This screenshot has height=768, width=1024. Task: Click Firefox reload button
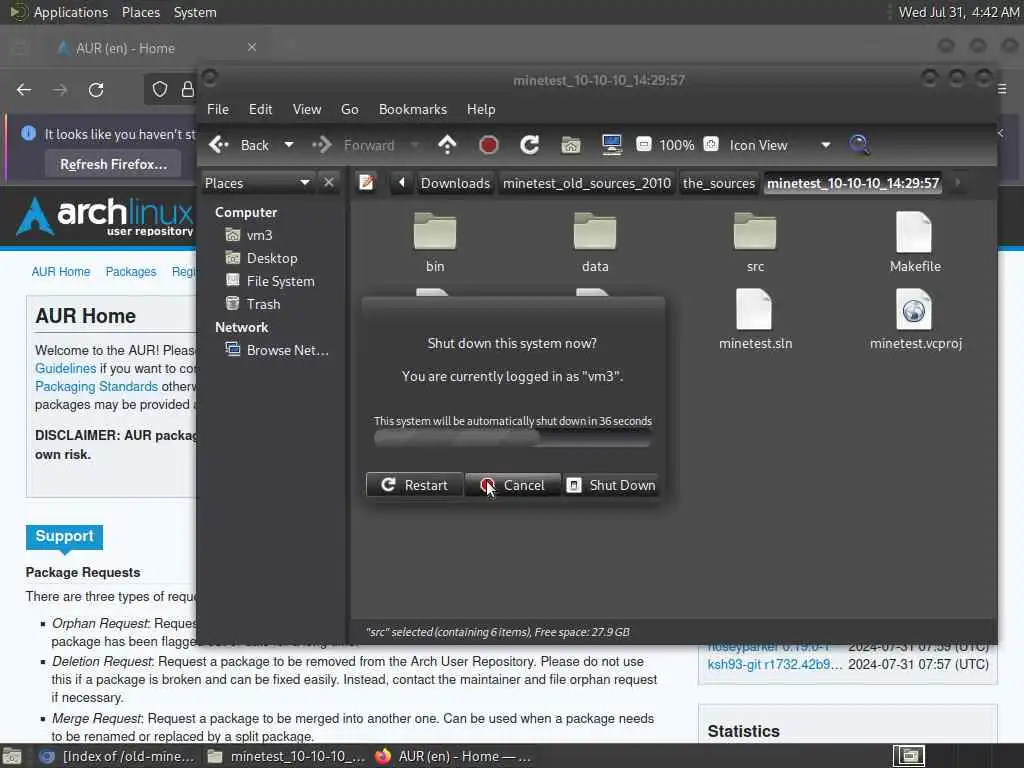tap(96, 89)
